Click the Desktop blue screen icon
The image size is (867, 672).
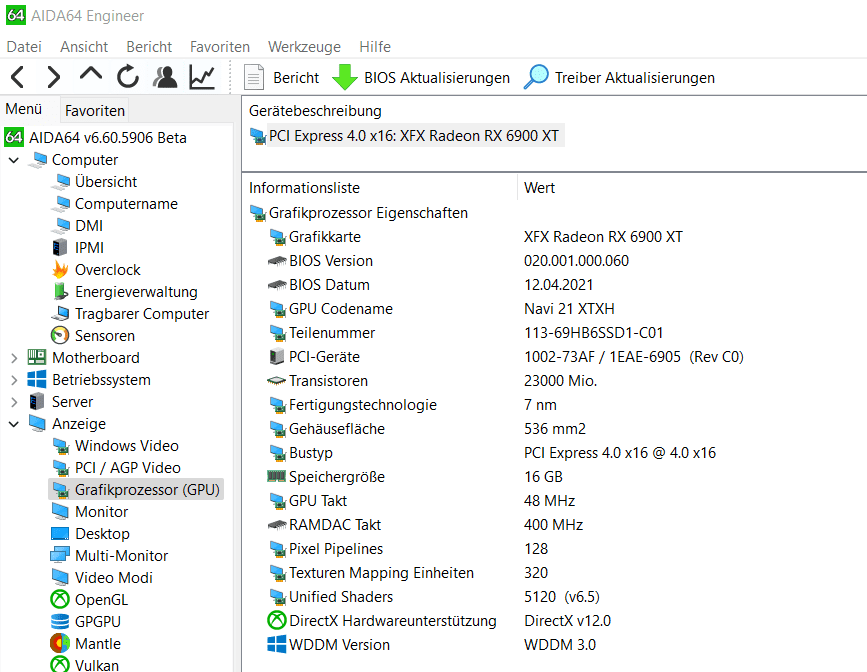[x=60, y=534]
